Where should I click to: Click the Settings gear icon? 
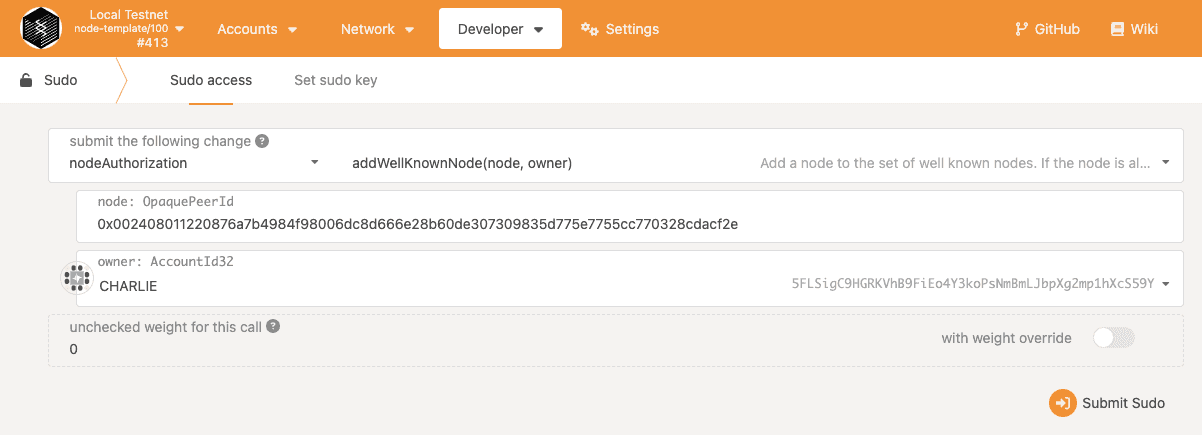tap(589, 29)
